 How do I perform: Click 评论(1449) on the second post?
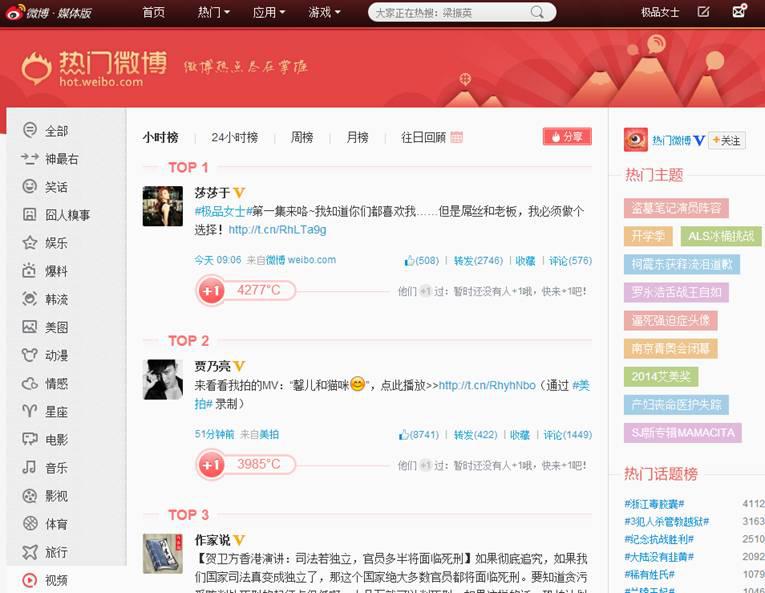567,435
